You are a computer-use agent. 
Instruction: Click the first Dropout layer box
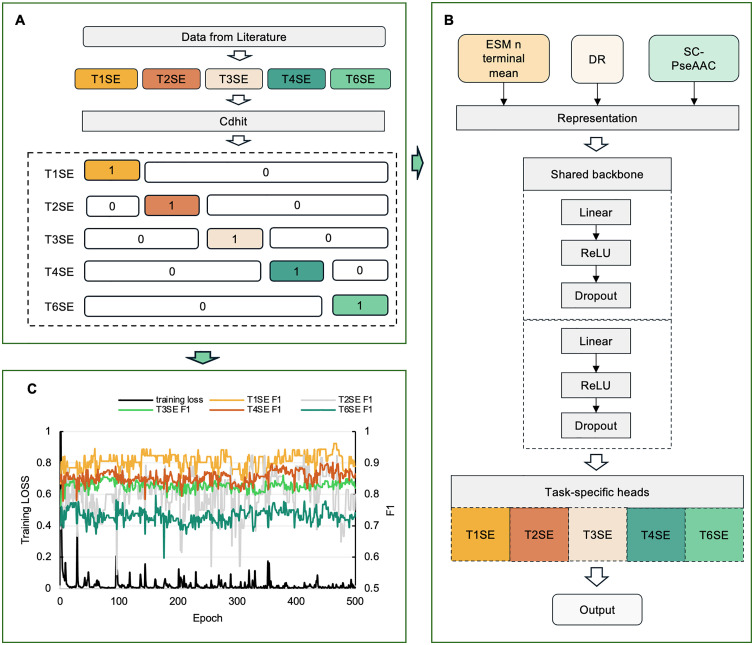coord(596,295)
